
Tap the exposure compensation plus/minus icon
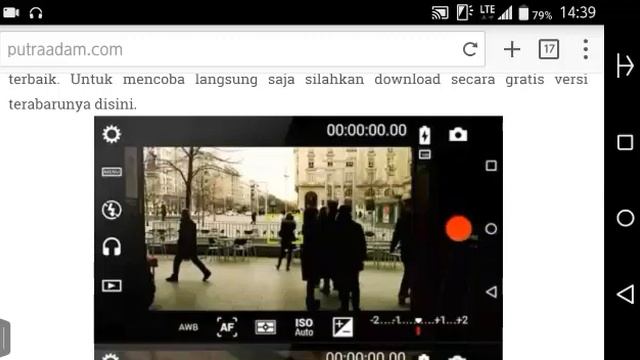click(342, 327)
